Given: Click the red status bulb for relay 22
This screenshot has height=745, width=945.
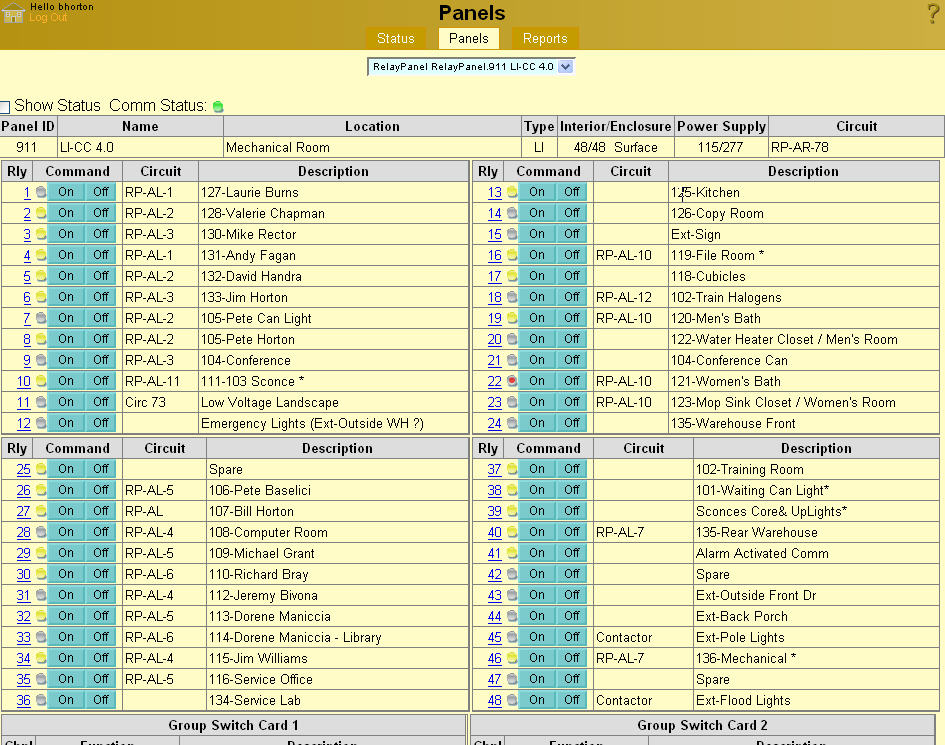Looking at the screenshot, I should click(512, 381).
